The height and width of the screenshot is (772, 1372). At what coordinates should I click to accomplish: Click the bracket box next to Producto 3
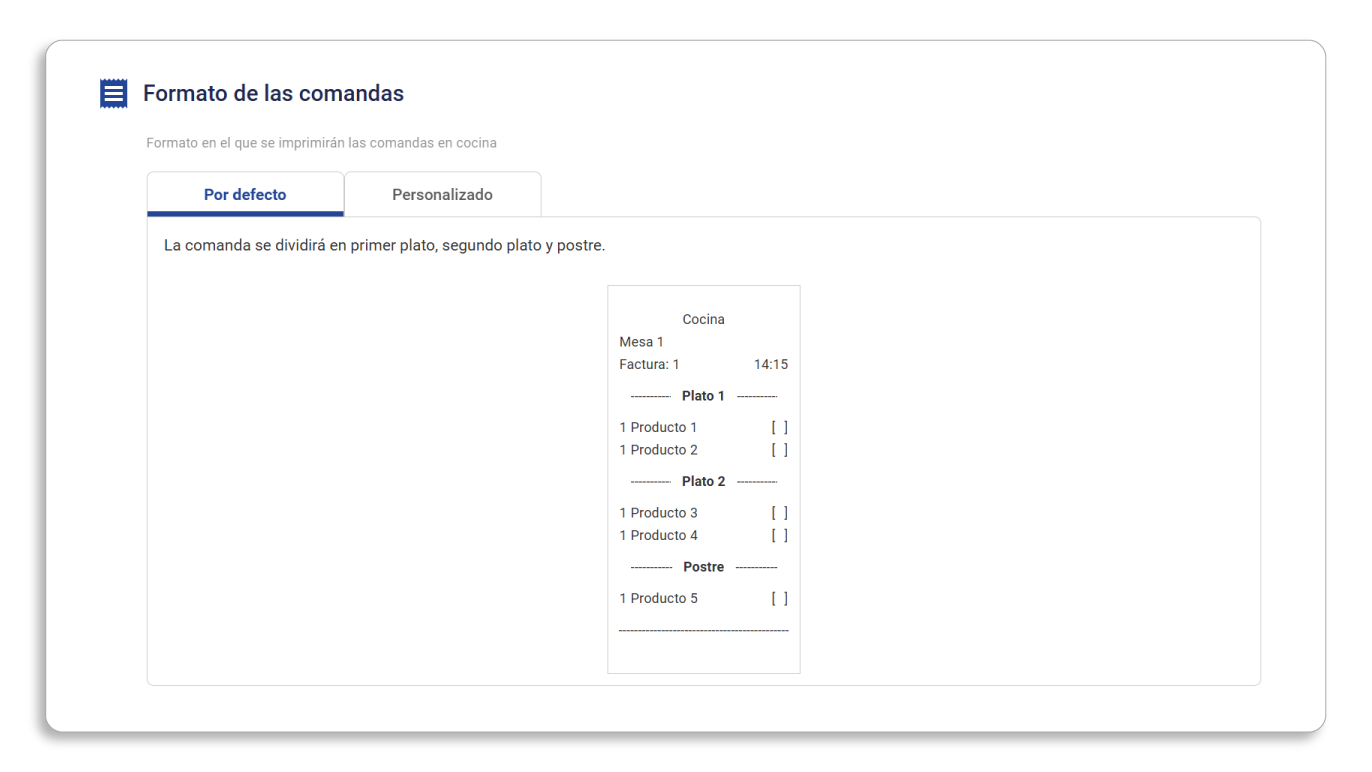[779, 513]
